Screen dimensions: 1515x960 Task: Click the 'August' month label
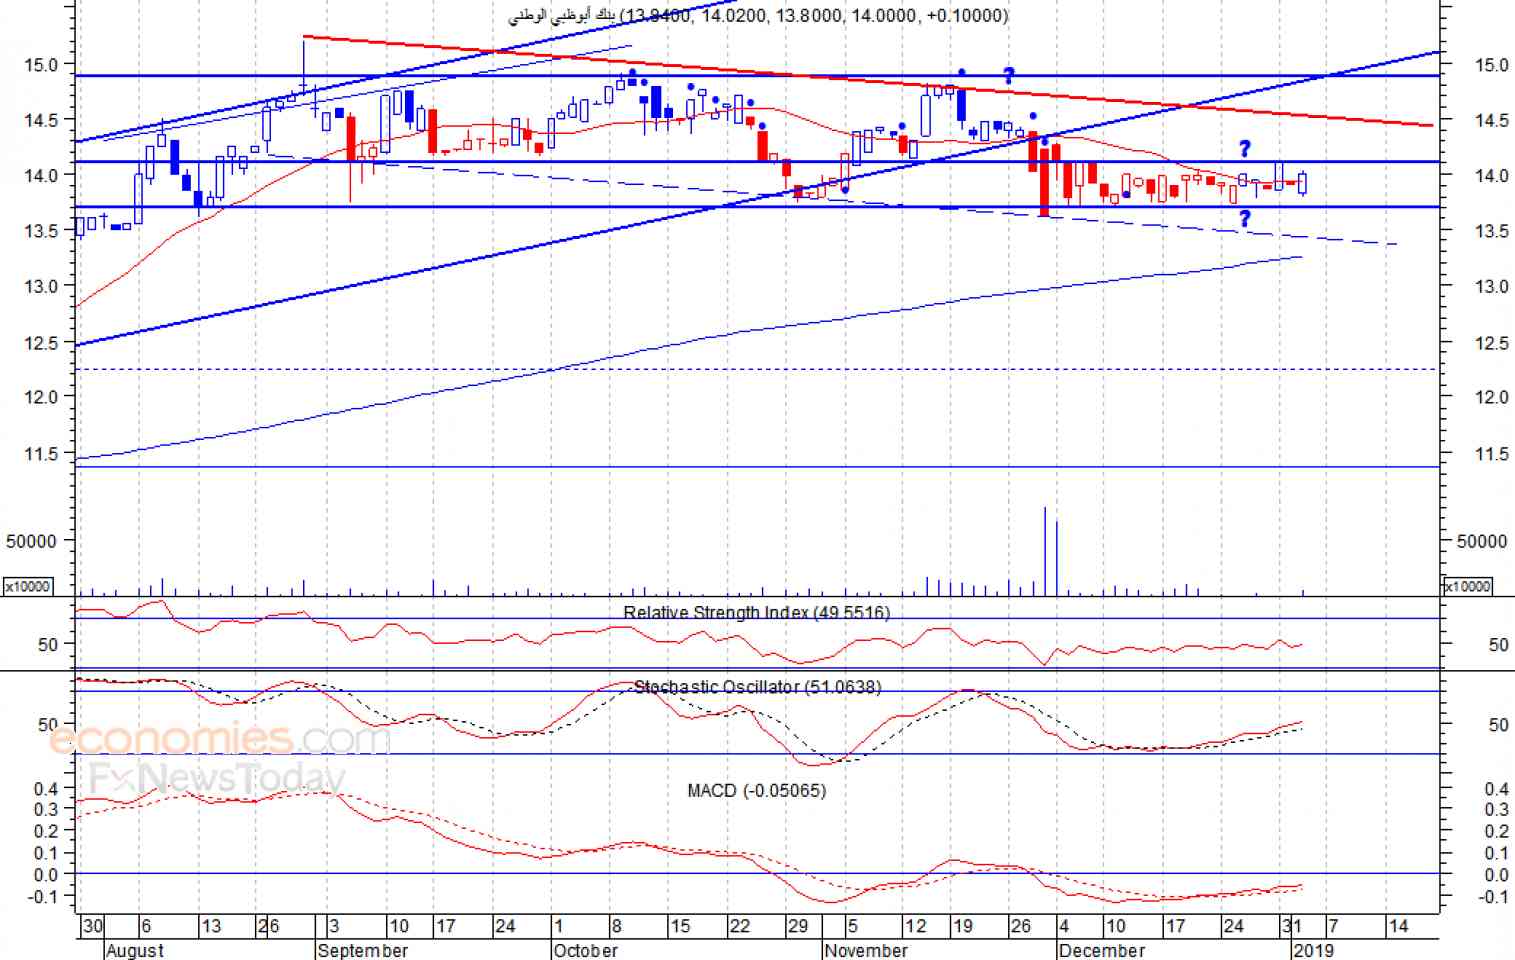click(x=134, y=950)
